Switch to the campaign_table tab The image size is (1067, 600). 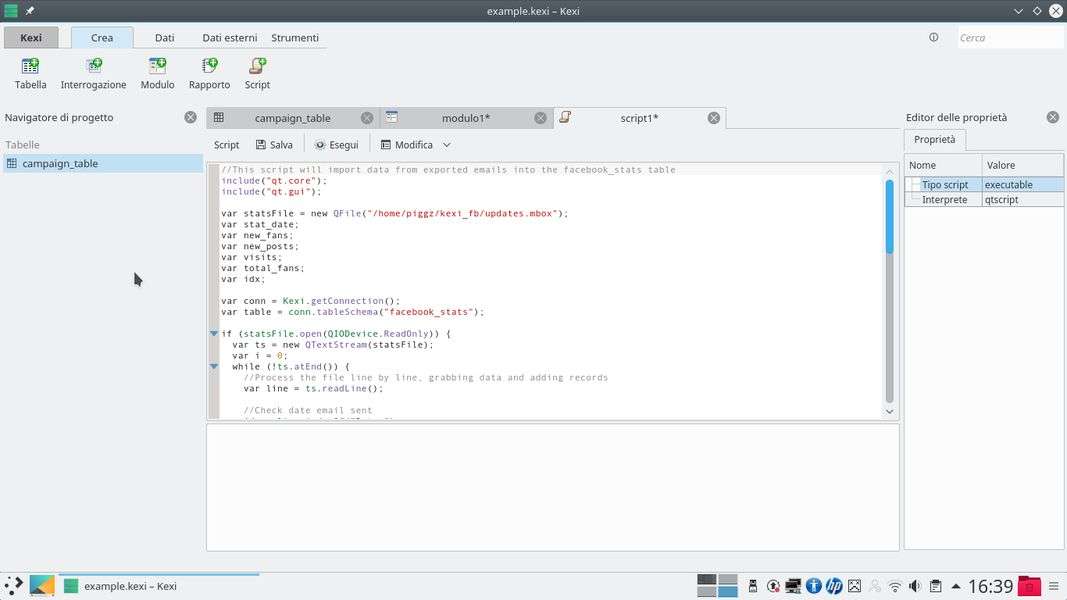[291, 118]
